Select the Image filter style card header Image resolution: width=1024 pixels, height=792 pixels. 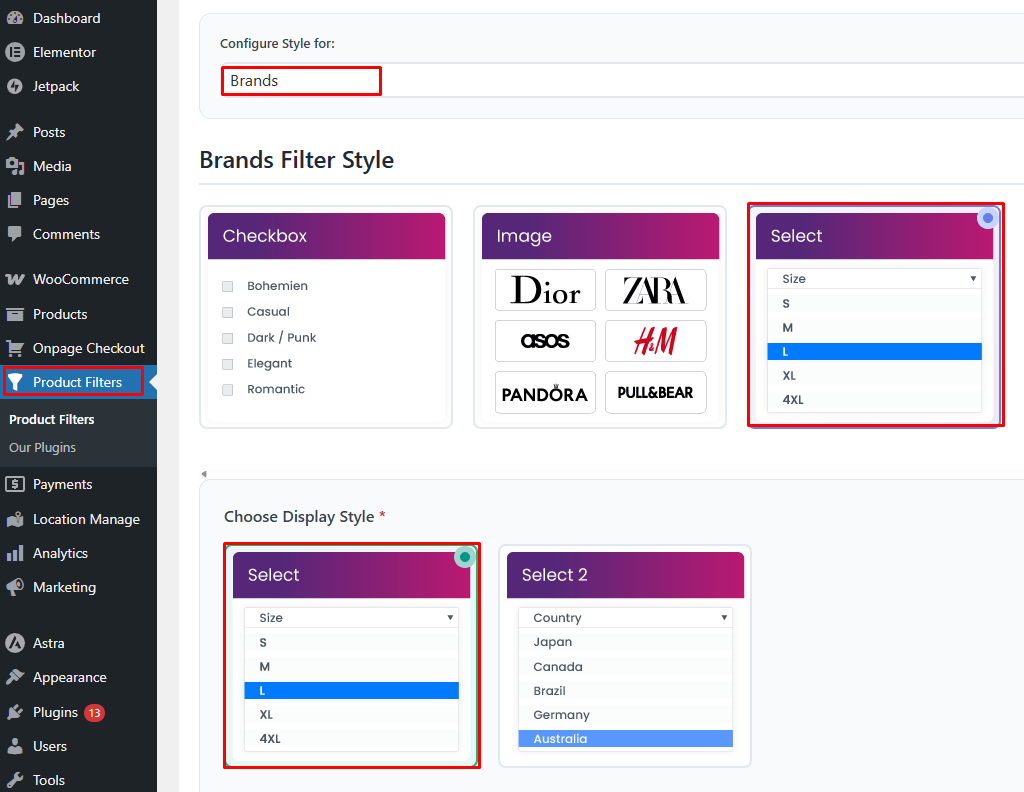tap(600, 236)
